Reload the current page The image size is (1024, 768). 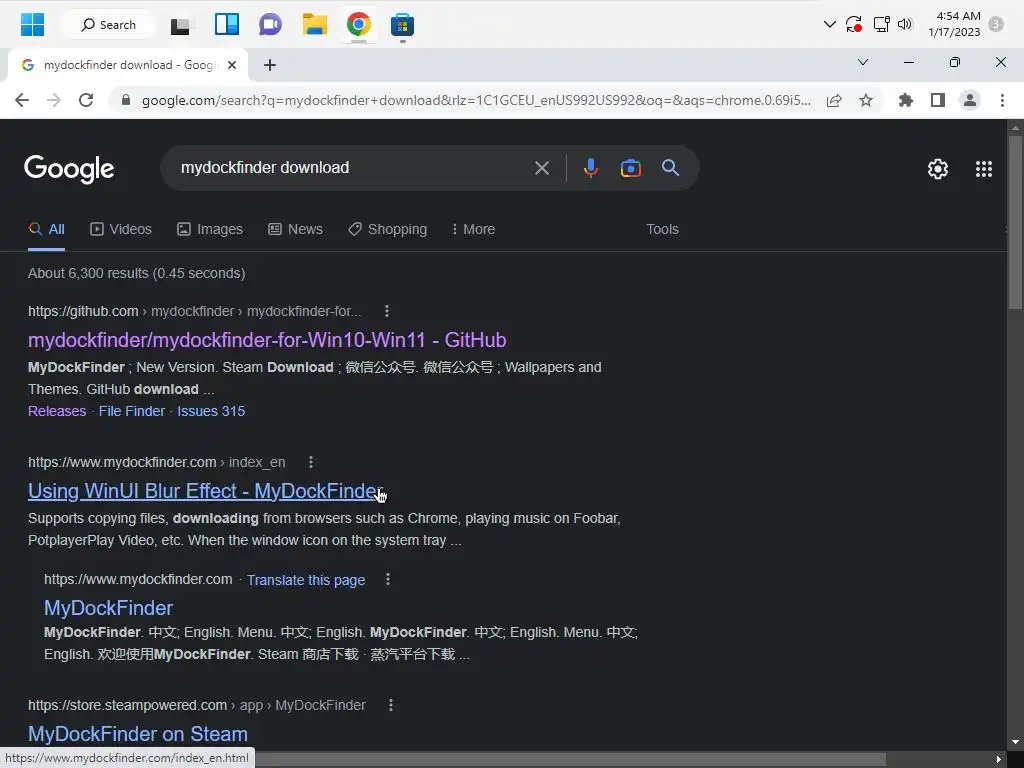(86, 100)
